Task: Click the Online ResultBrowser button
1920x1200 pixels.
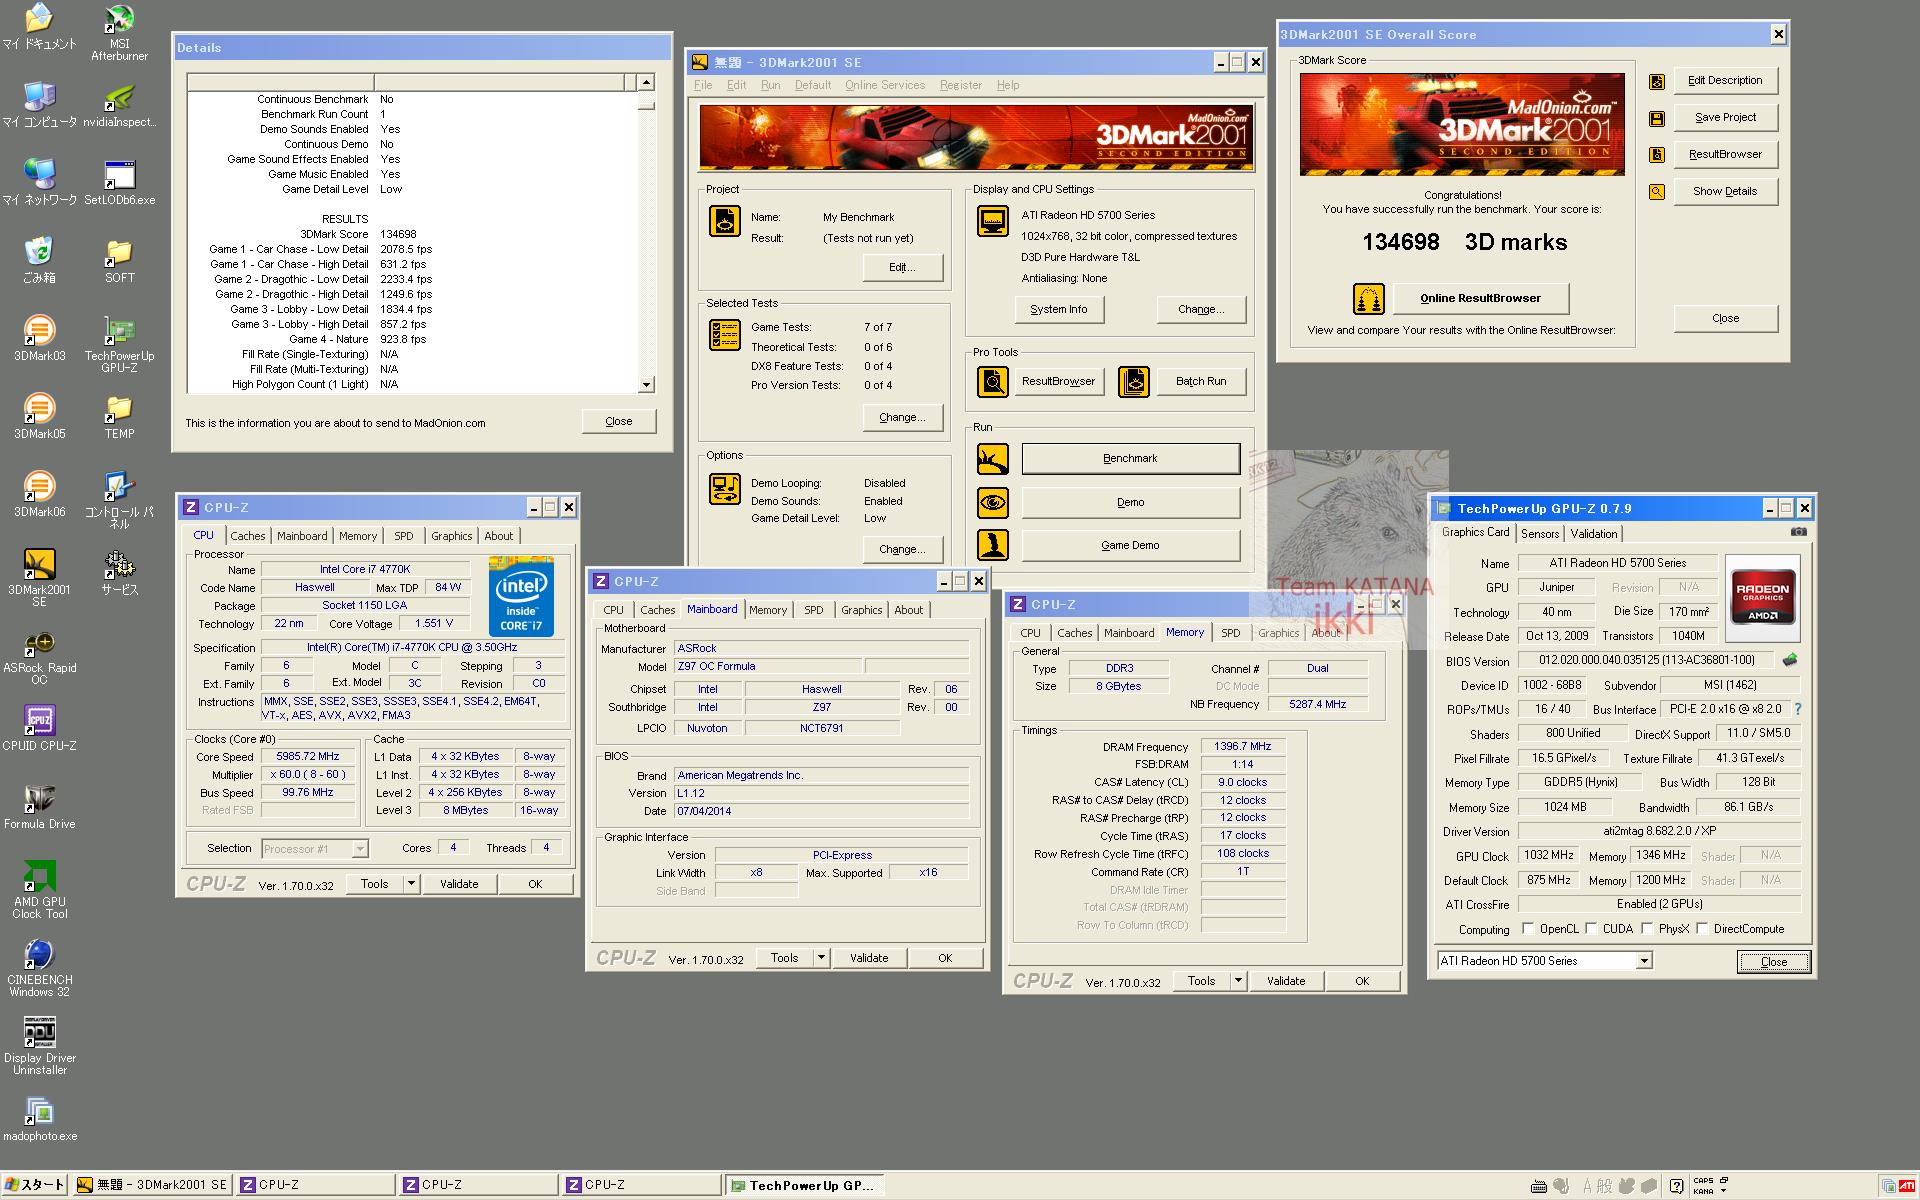Action: [x=1480, y=298]
